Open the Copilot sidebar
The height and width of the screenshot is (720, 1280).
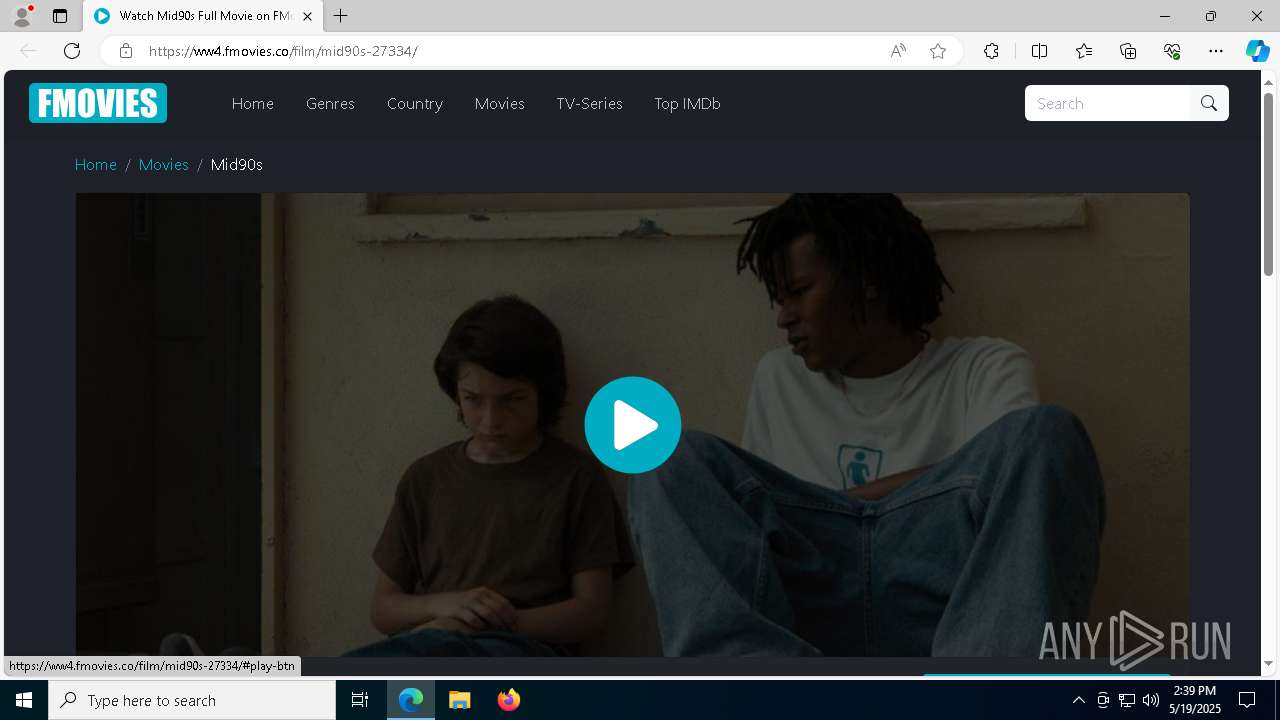click(x=1258, y=51)
